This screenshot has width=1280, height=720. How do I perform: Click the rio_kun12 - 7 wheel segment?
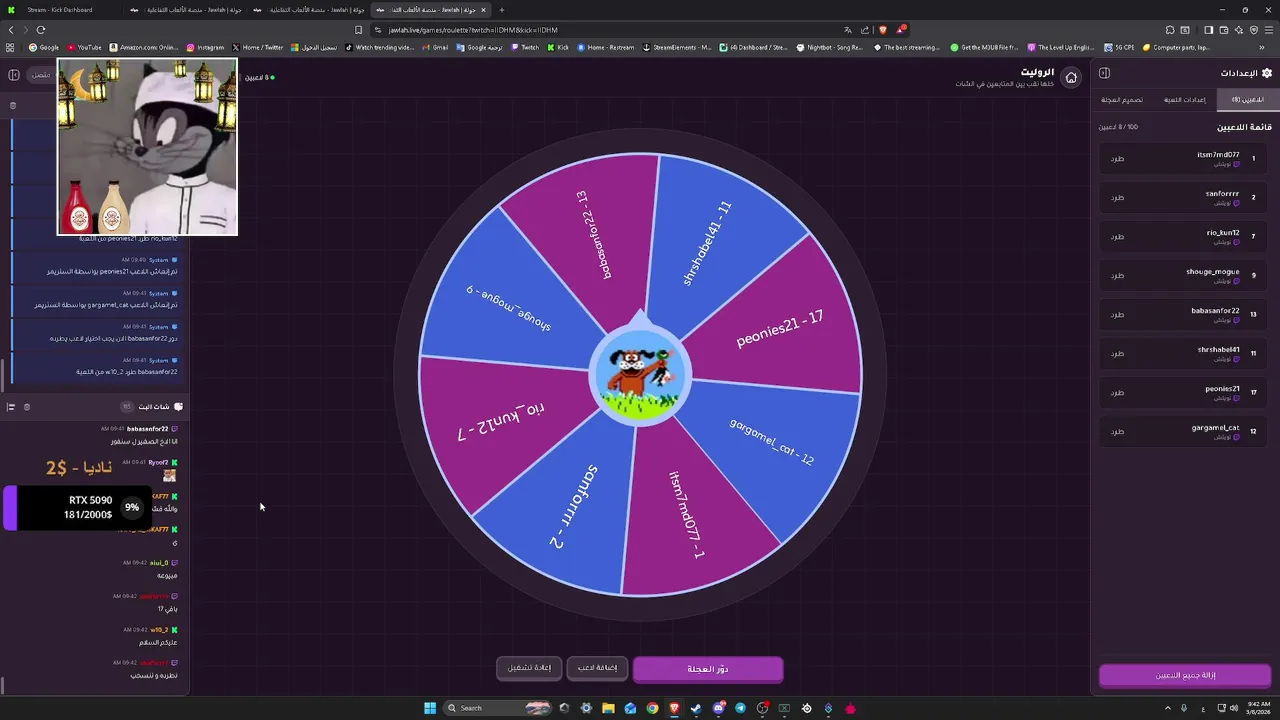501,420
